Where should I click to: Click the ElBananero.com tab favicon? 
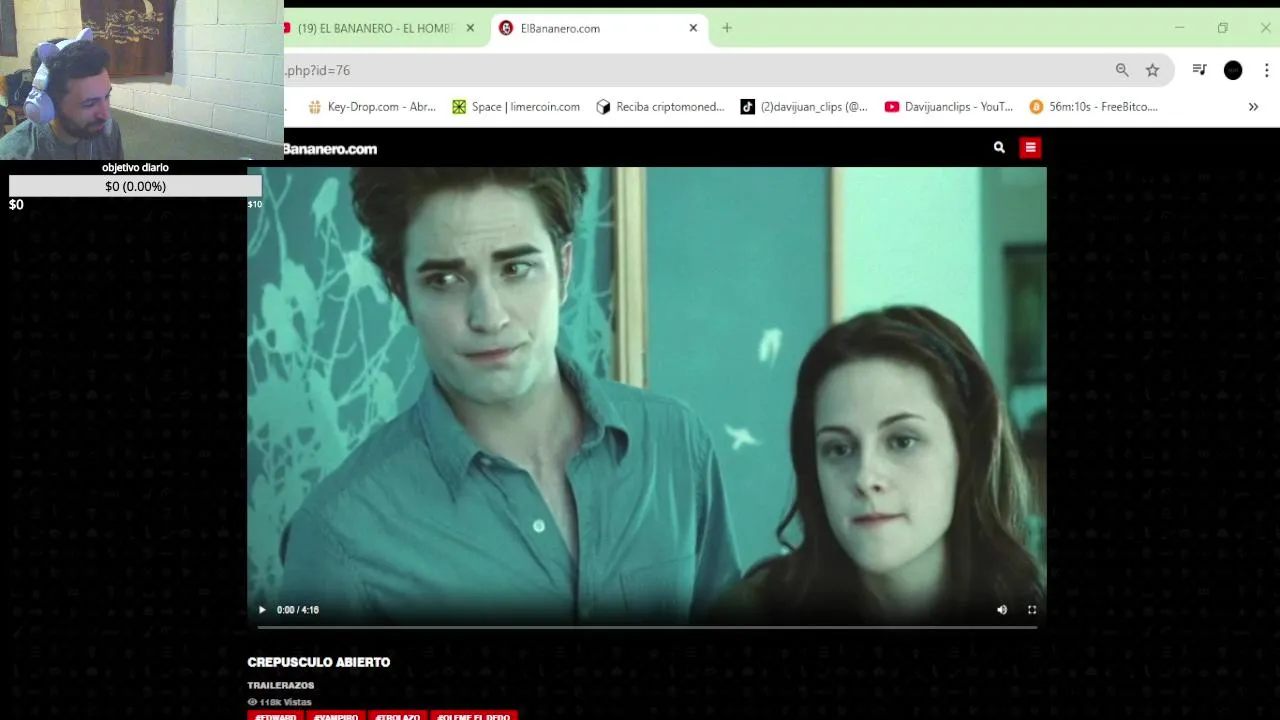506,28
